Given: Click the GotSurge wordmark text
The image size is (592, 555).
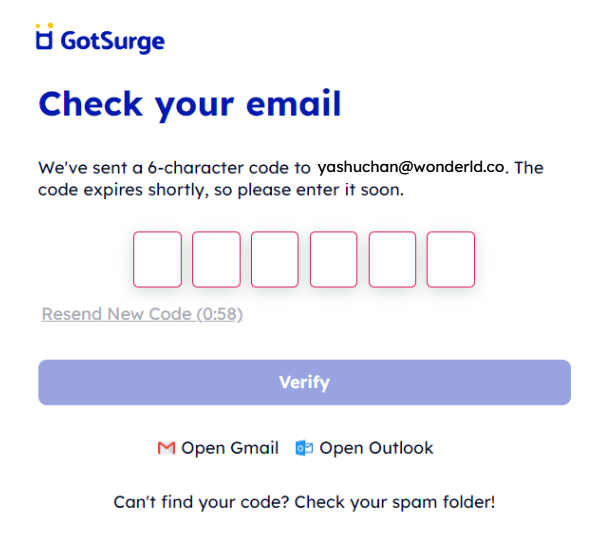Looking at the screenshot, I should [113, 42].
